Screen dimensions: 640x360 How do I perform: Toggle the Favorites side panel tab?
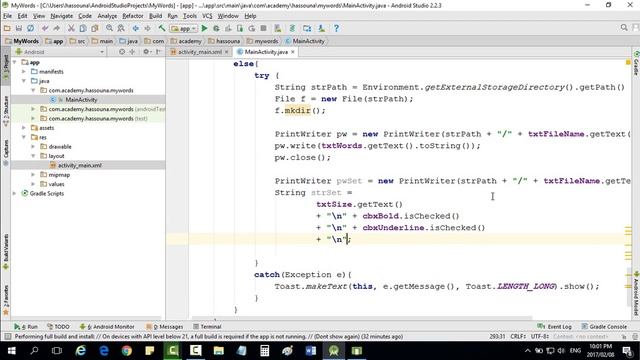(x=6, y=301)
